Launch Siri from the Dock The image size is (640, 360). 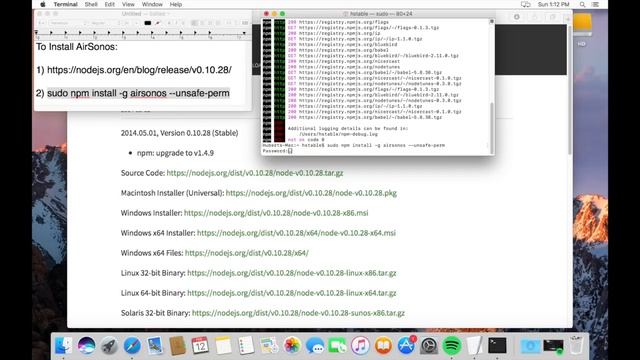point(86,346)
